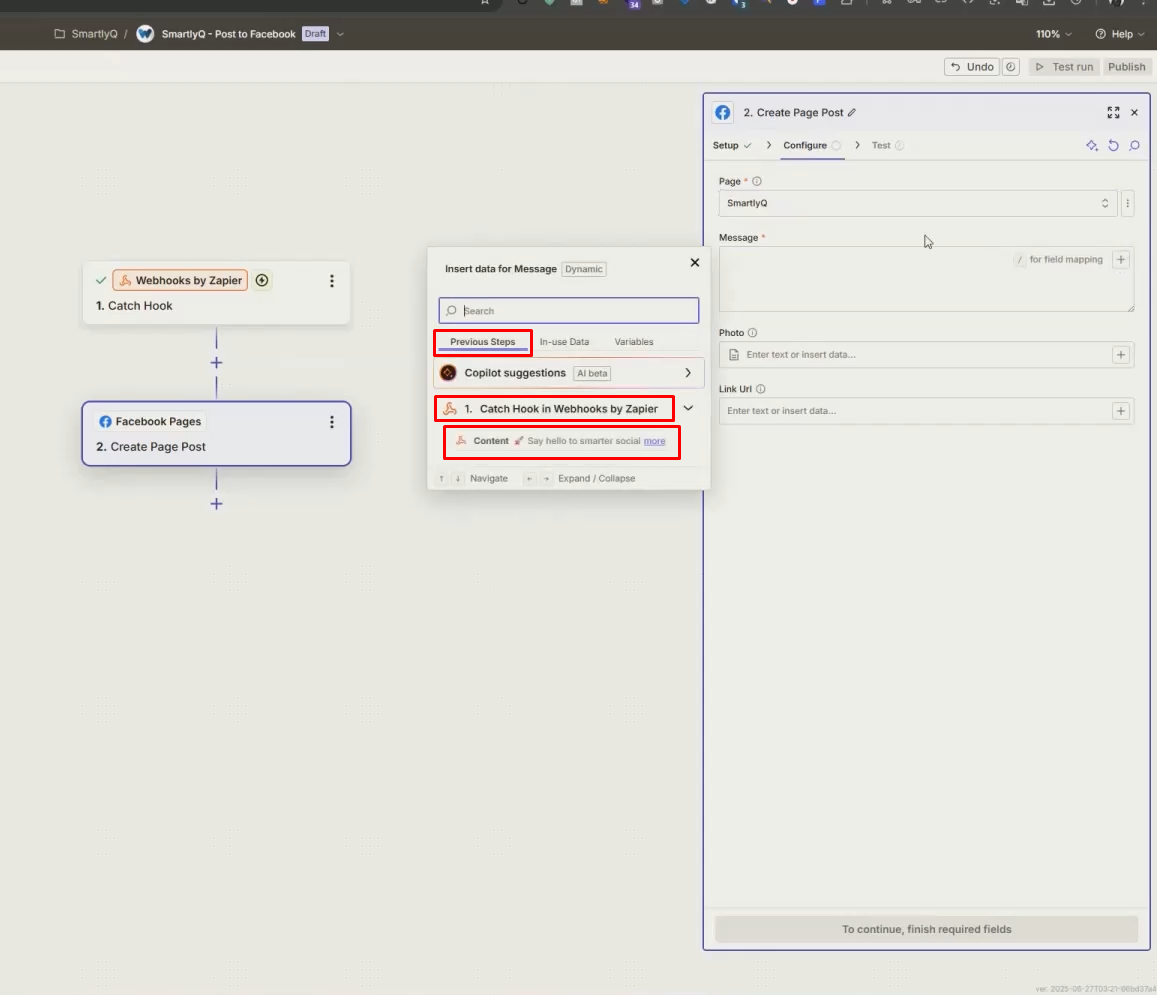Screen dimensions: 1157x995
Task: Close the Create Page Post panel
Action: (x=1135, y=113)
